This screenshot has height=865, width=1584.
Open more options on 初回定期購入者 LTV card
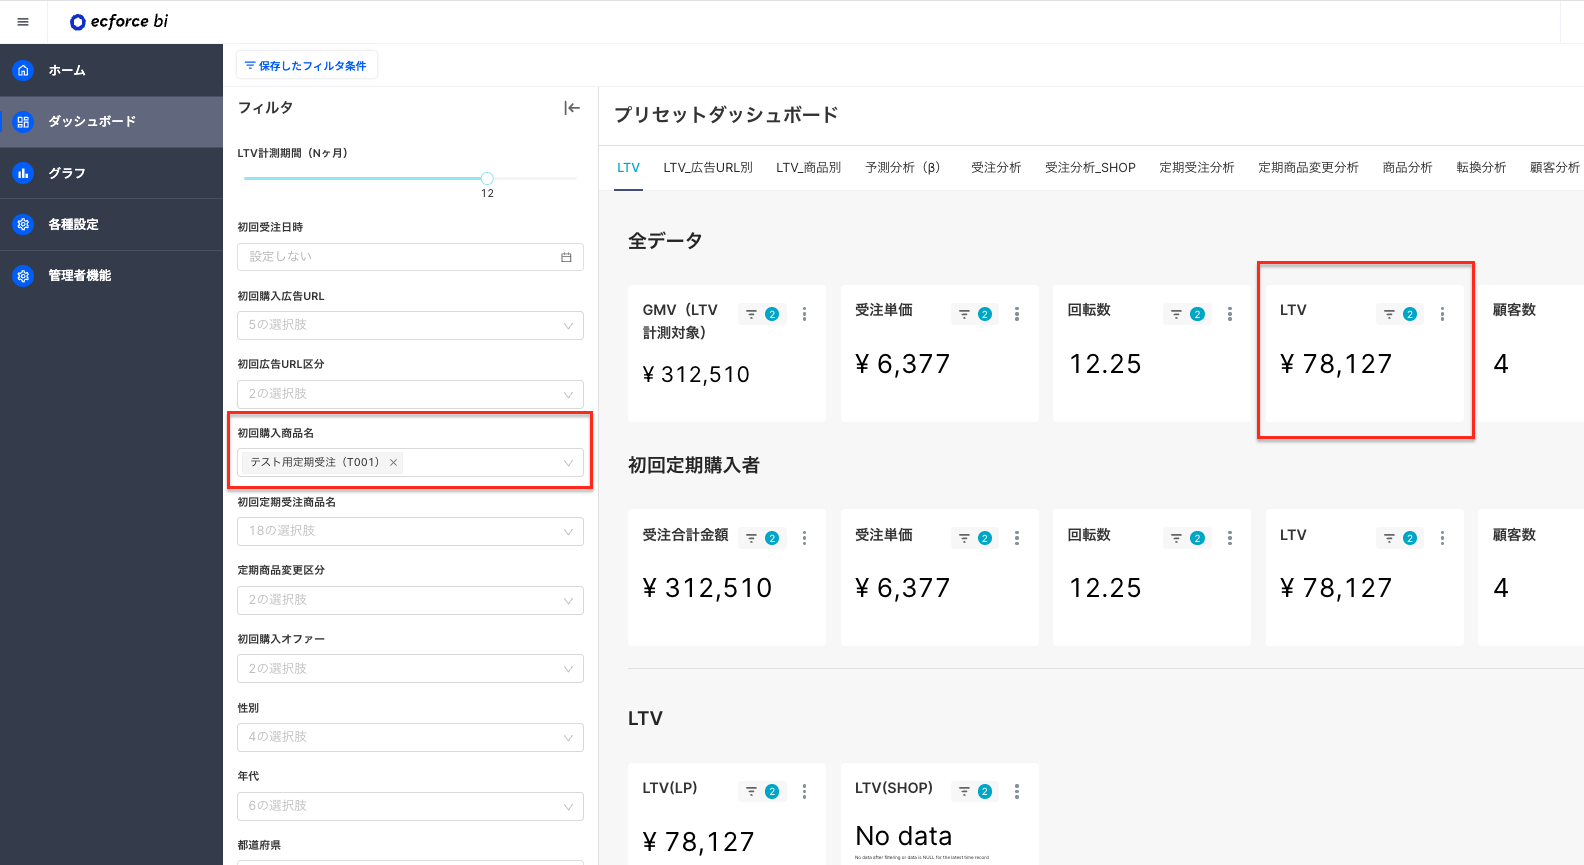1442,538
